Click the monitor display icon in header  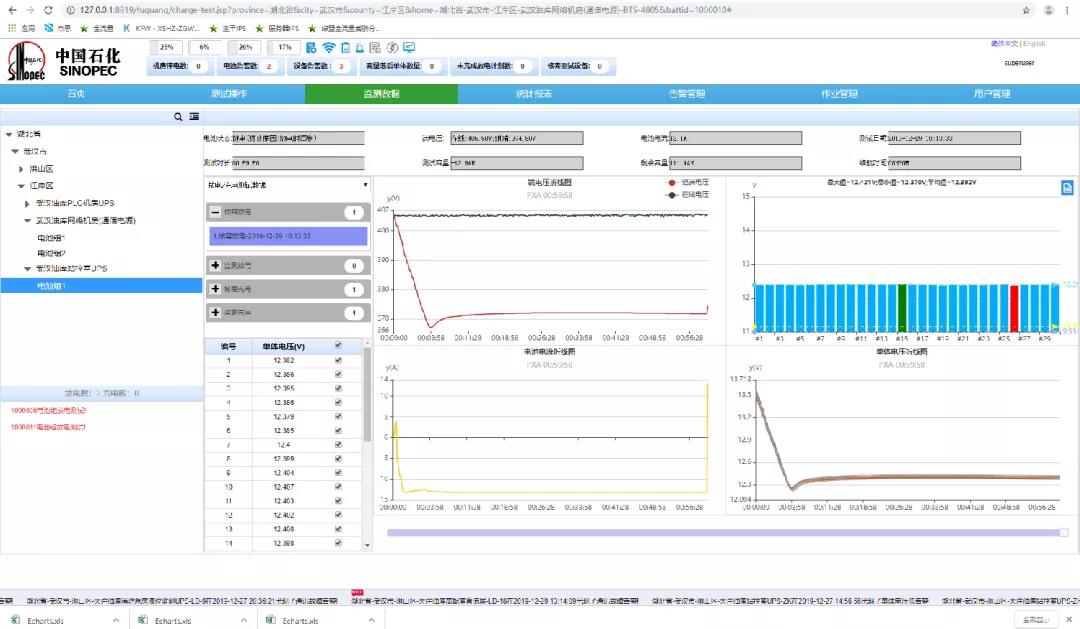[x=409, y=48]
